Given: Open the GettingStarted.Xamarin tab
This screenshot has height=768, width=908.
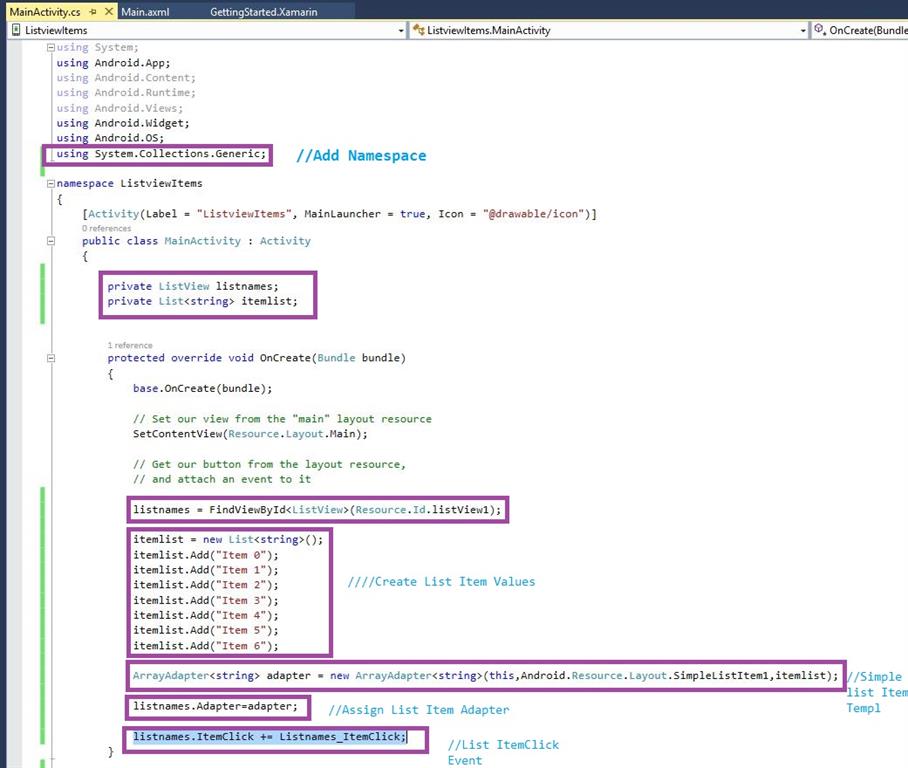Looking at the screenshot, I should pos(265,11).
